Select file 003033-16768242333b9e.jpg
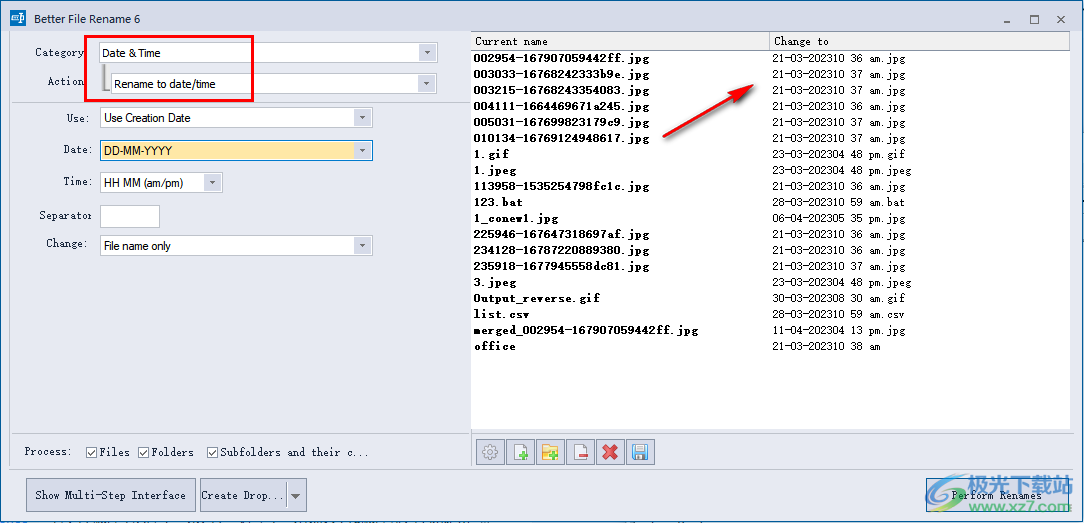The height and width of the screenshot is (523, 1084). click(x=561, y=75)
